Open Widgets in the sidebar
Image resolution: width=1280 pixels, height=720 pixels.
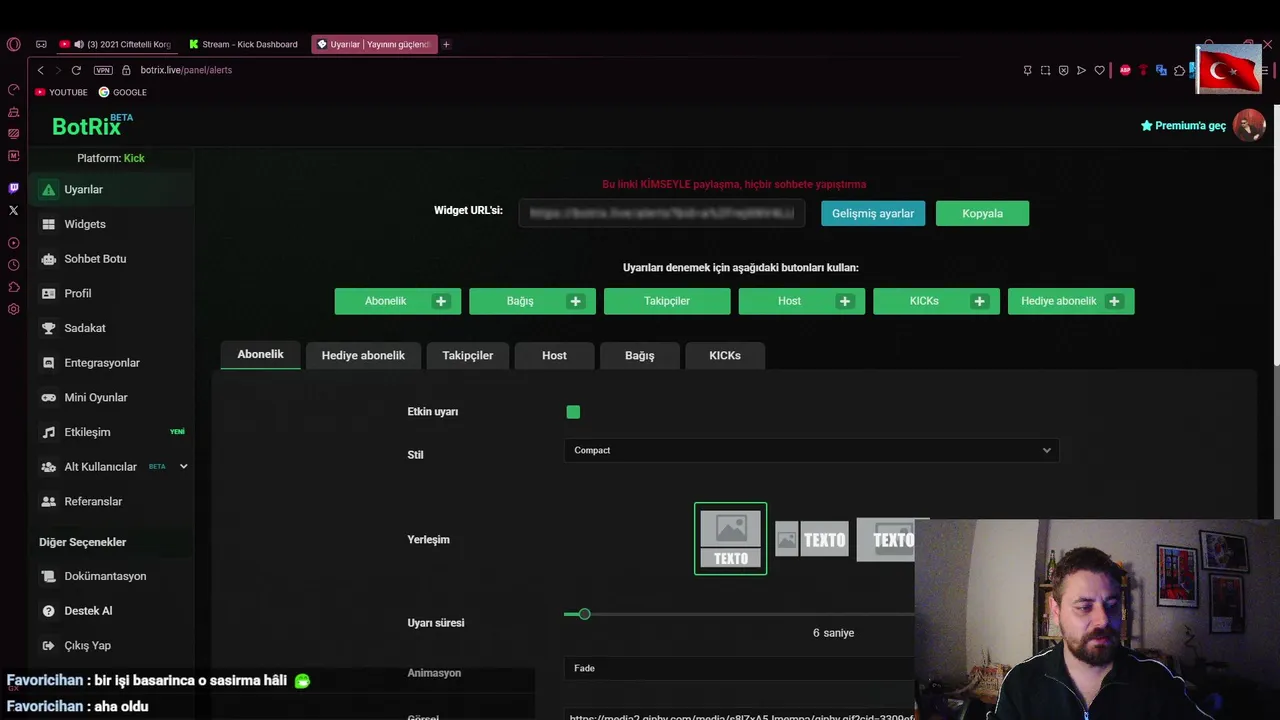pos(84,224)
